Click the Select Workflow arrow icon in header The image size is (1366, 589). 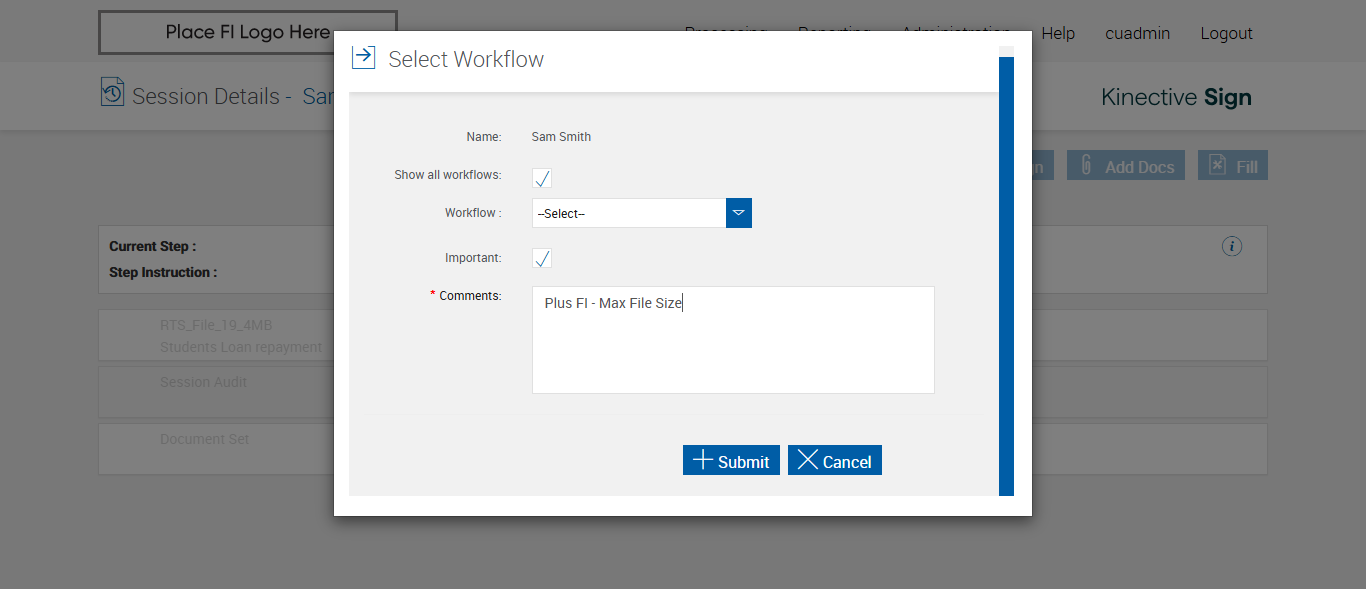tap(363, 57)
